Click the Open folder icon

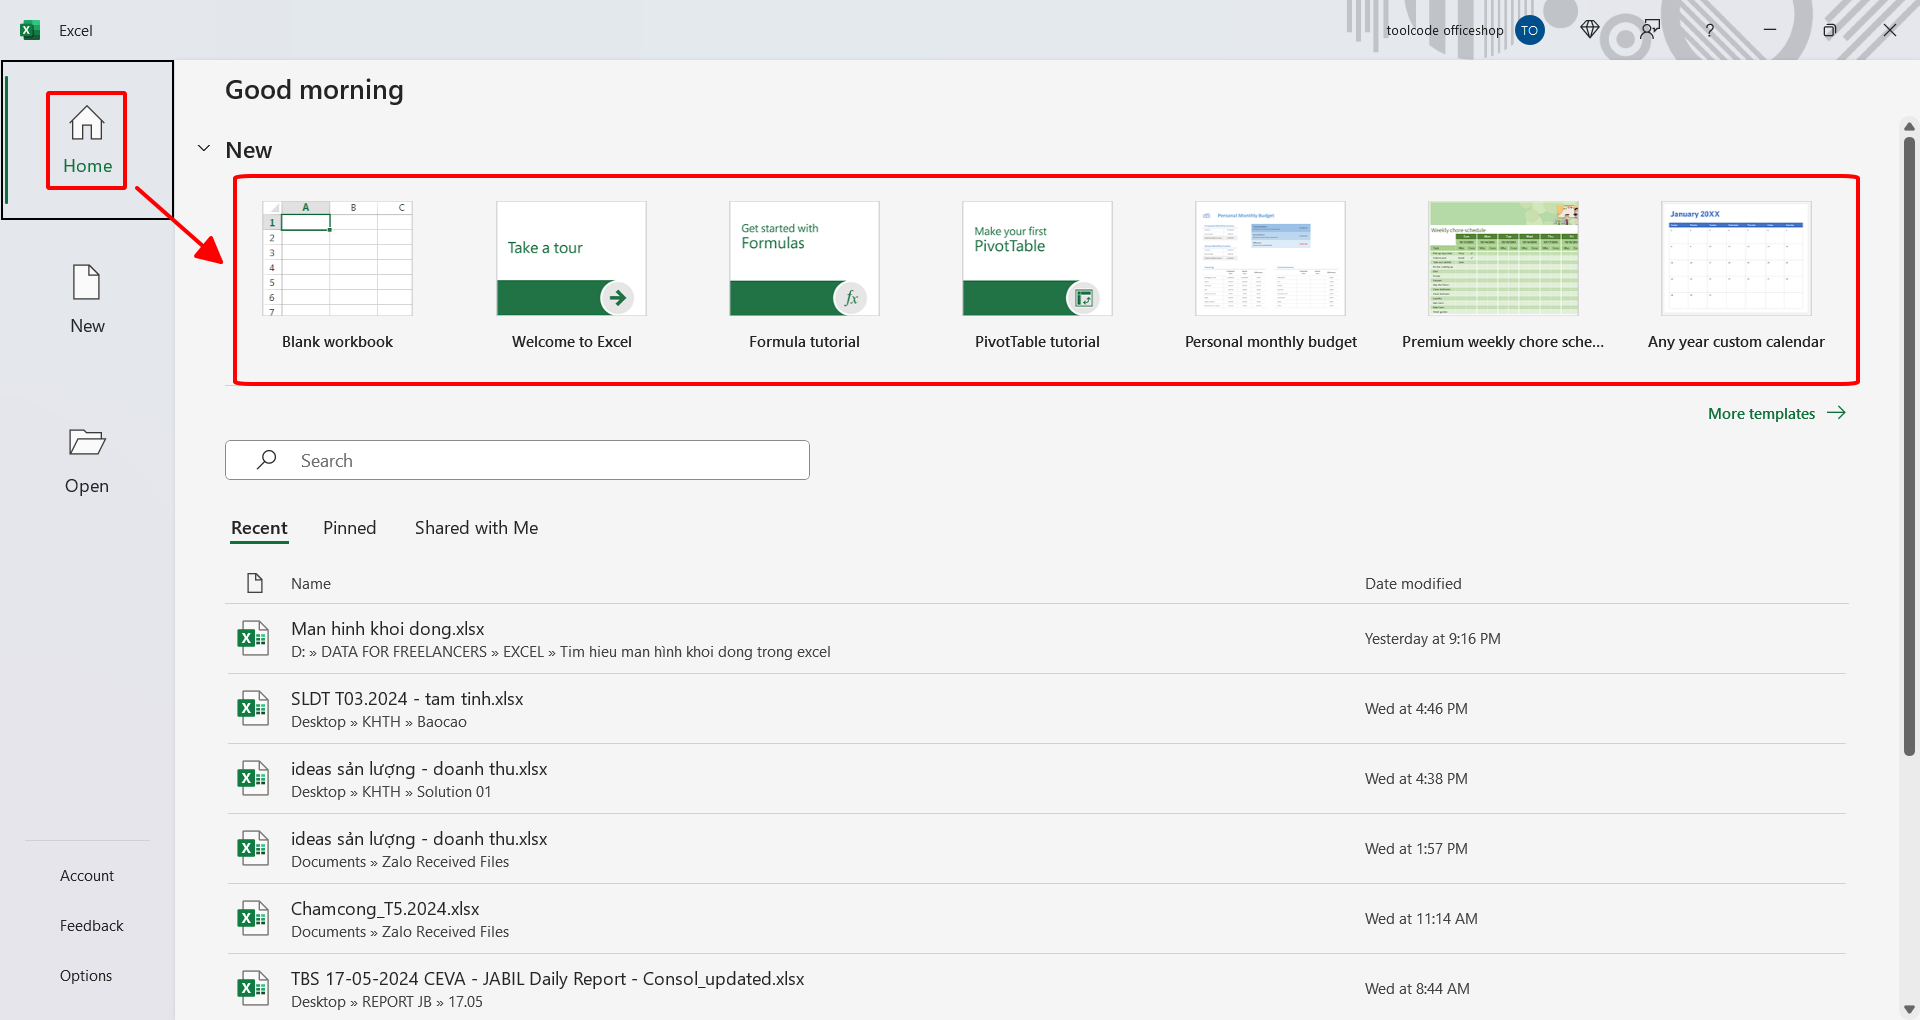click(87, 442)
